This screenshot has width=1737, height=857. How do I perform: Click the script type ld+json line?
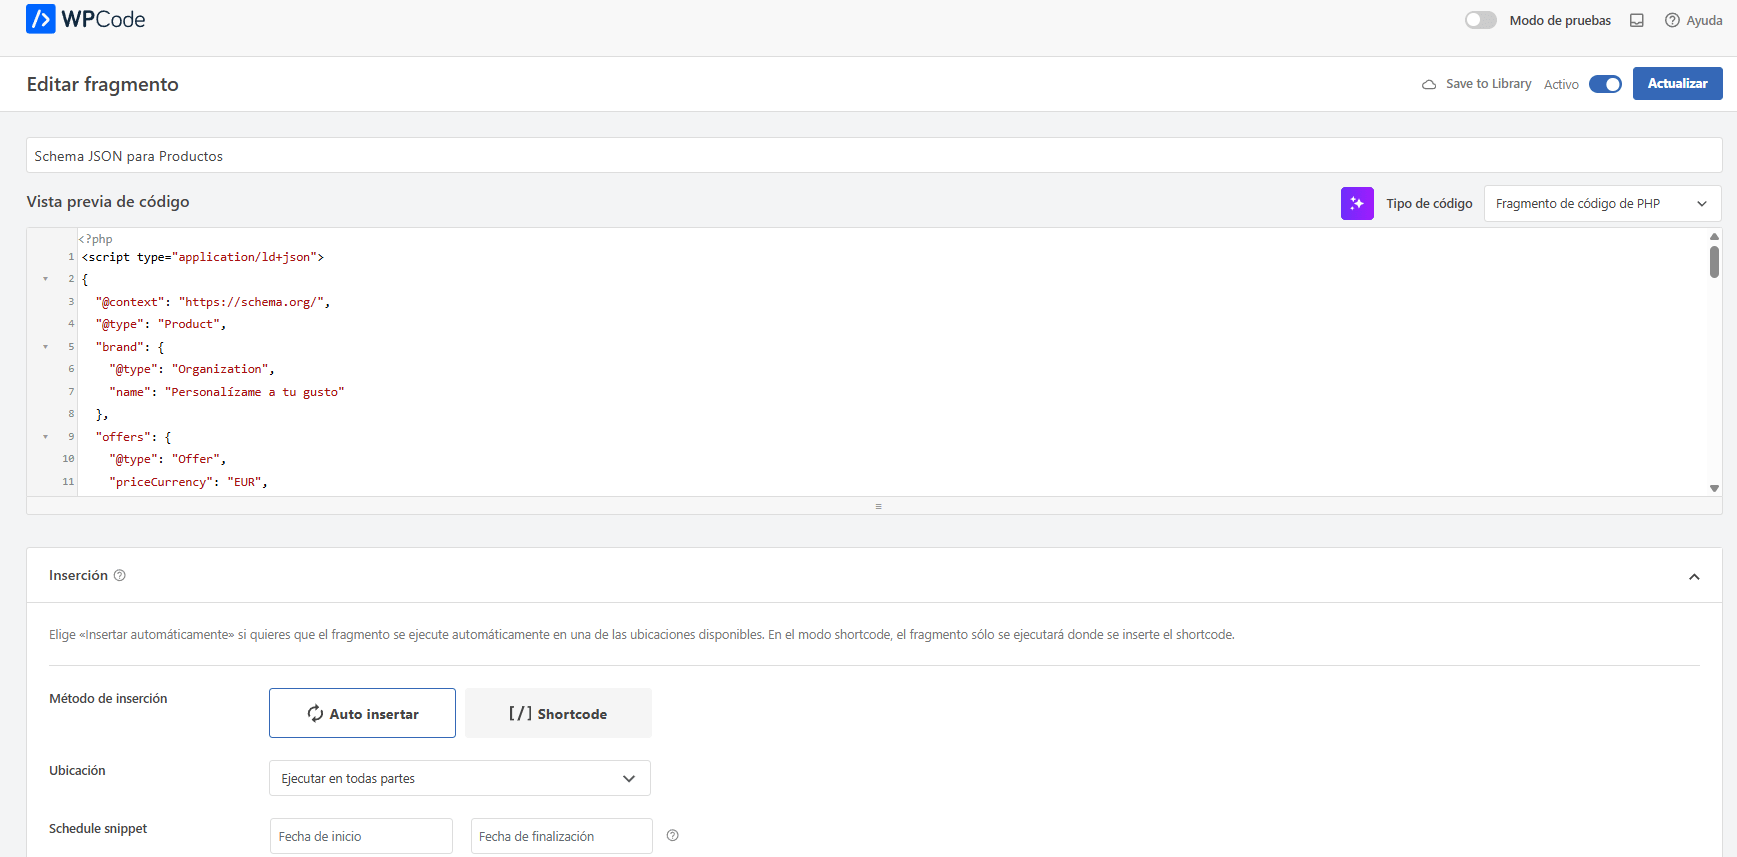point(203,257)
